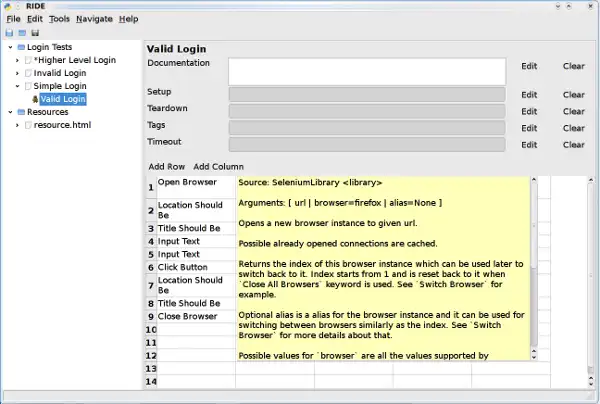Open the Edit menu in menu bar

point(35,19)
